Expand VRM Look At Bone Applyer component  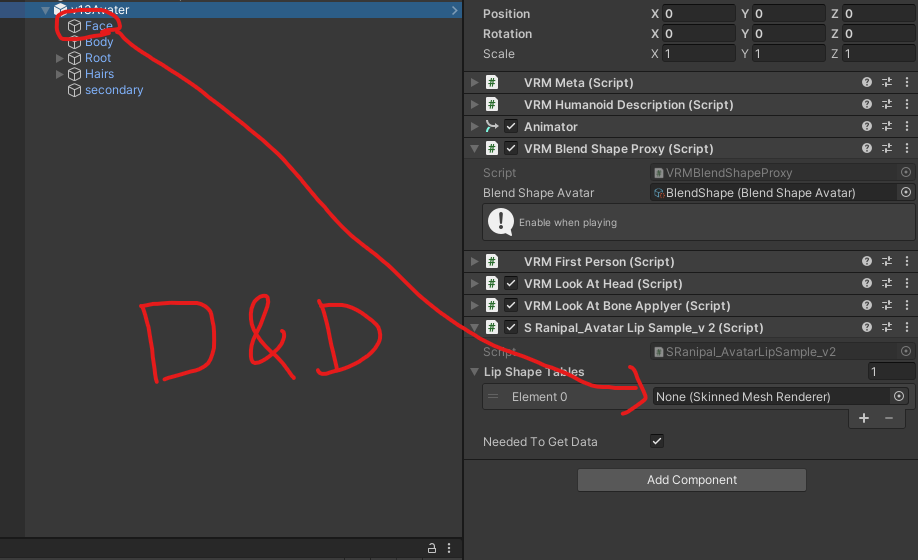coord(475,305)
